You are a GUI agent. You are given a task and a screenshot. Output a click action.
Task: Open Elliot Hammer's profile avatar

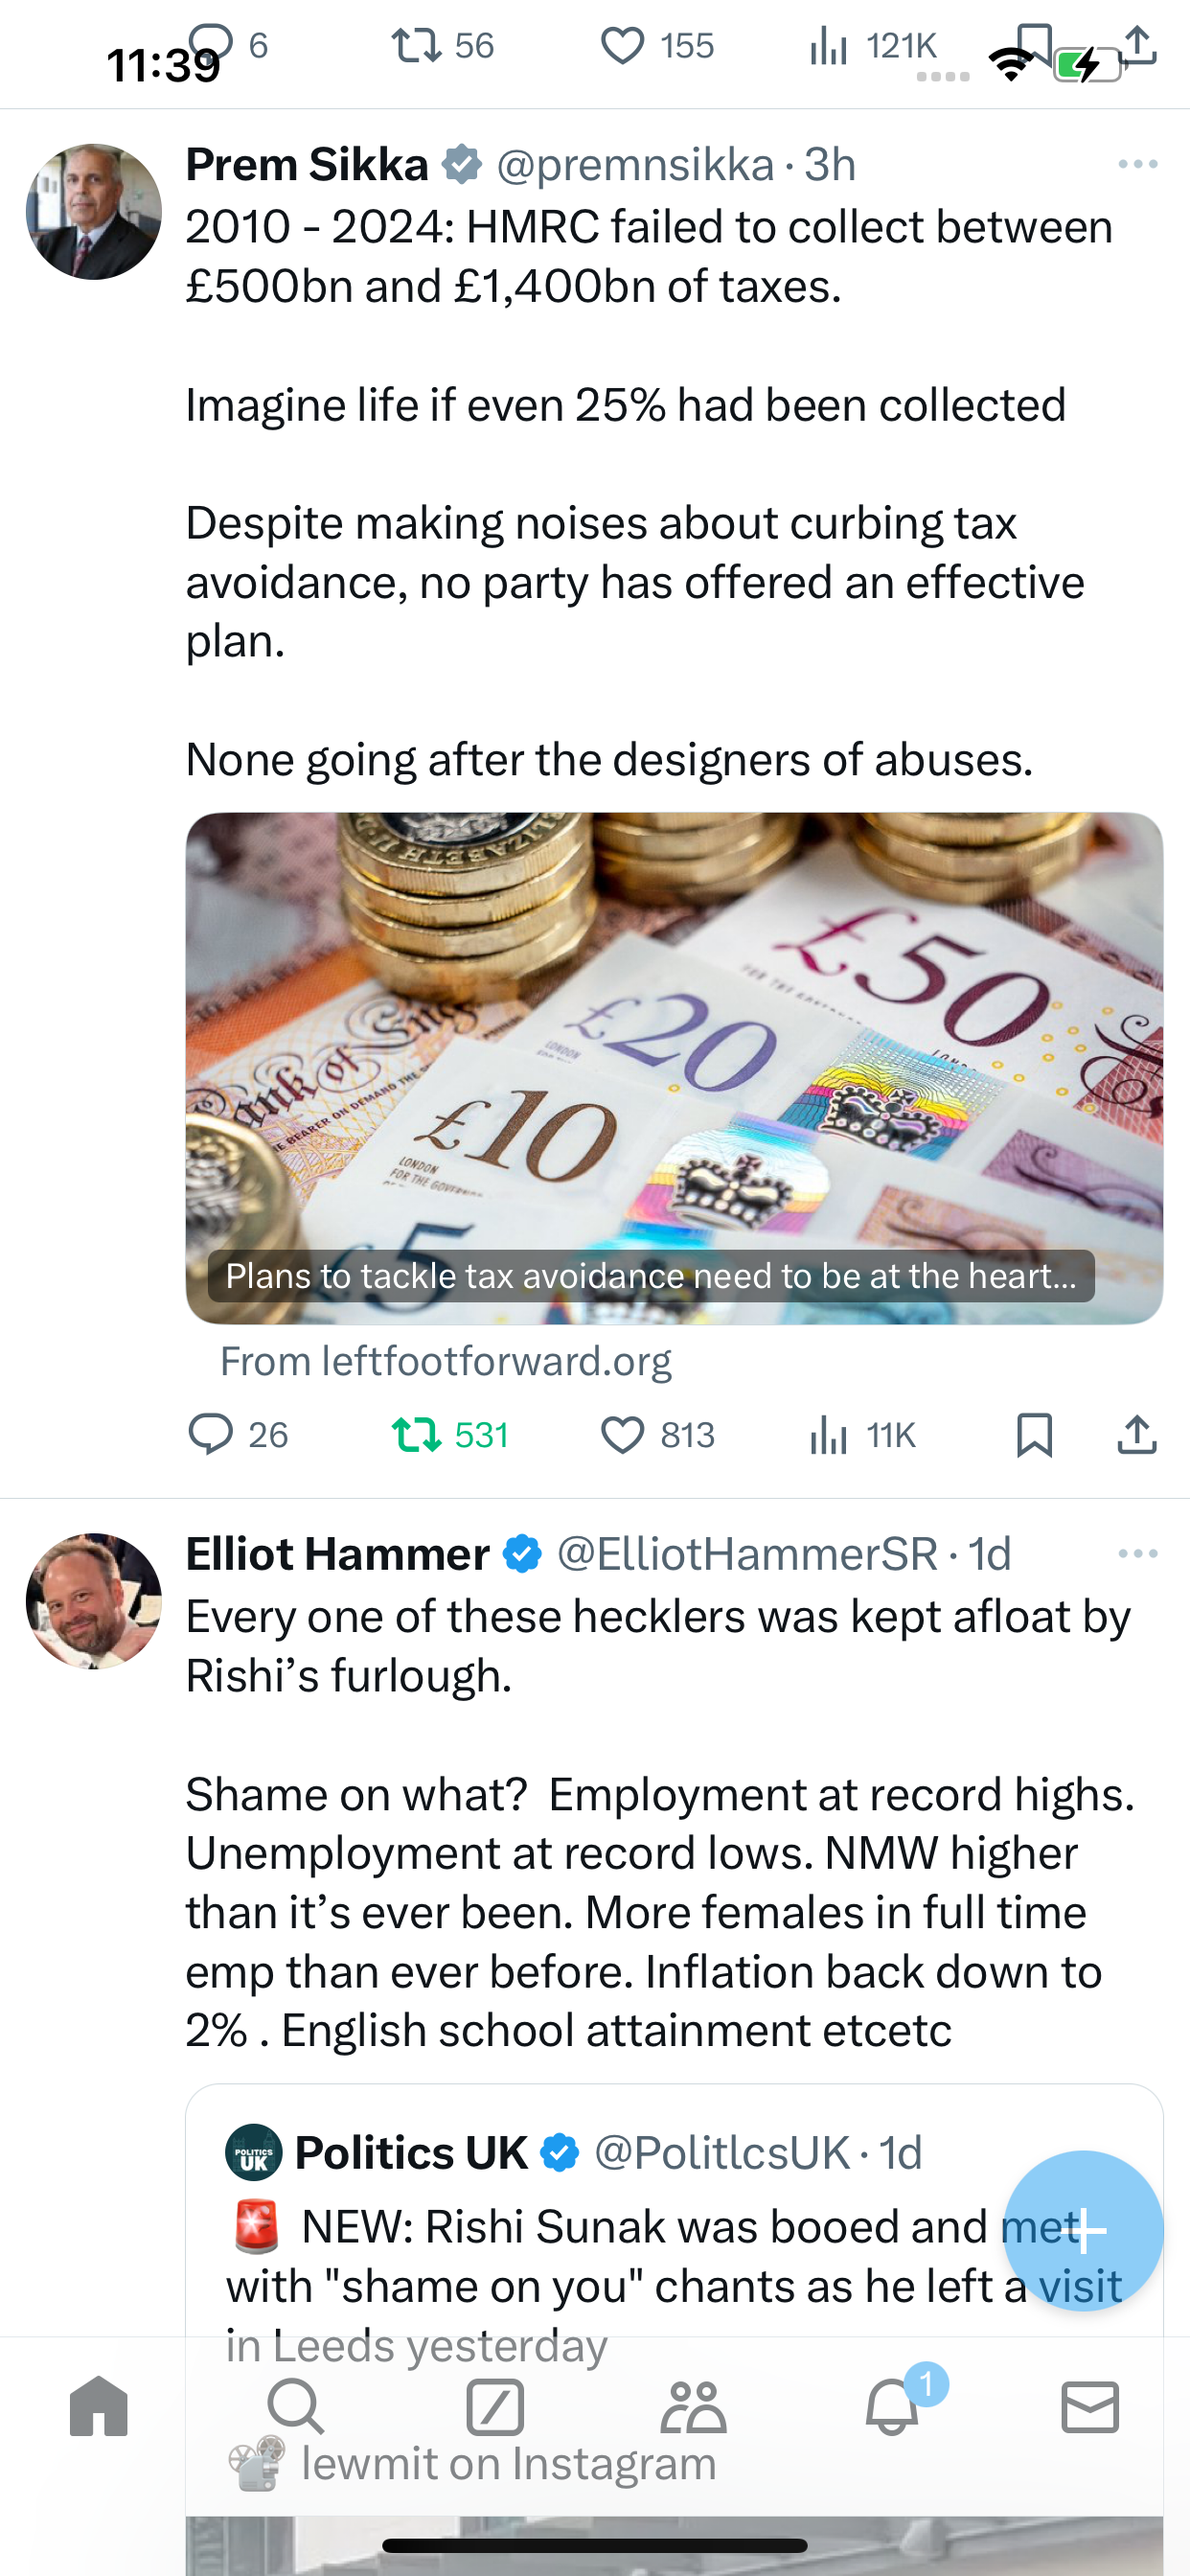click(94, 1601)
